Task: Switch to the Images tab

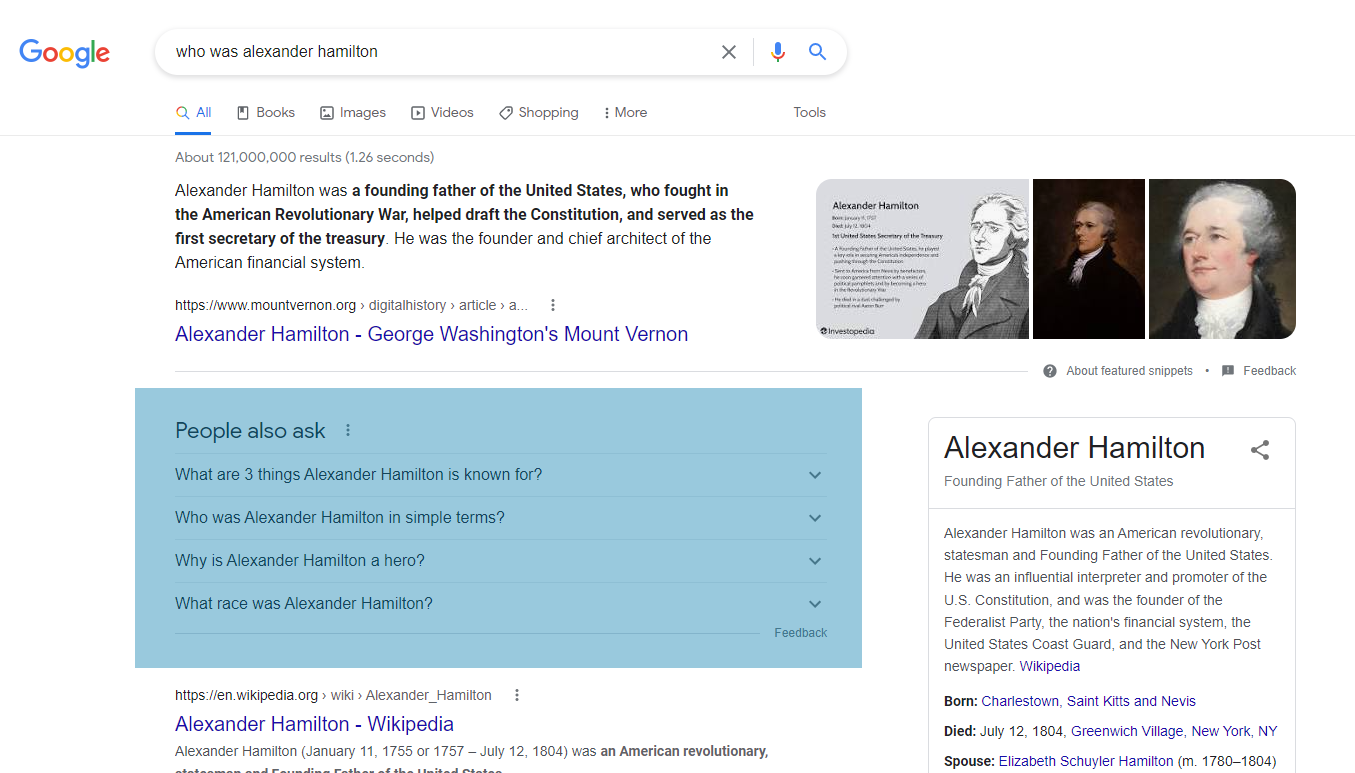Action: point(353,113)
